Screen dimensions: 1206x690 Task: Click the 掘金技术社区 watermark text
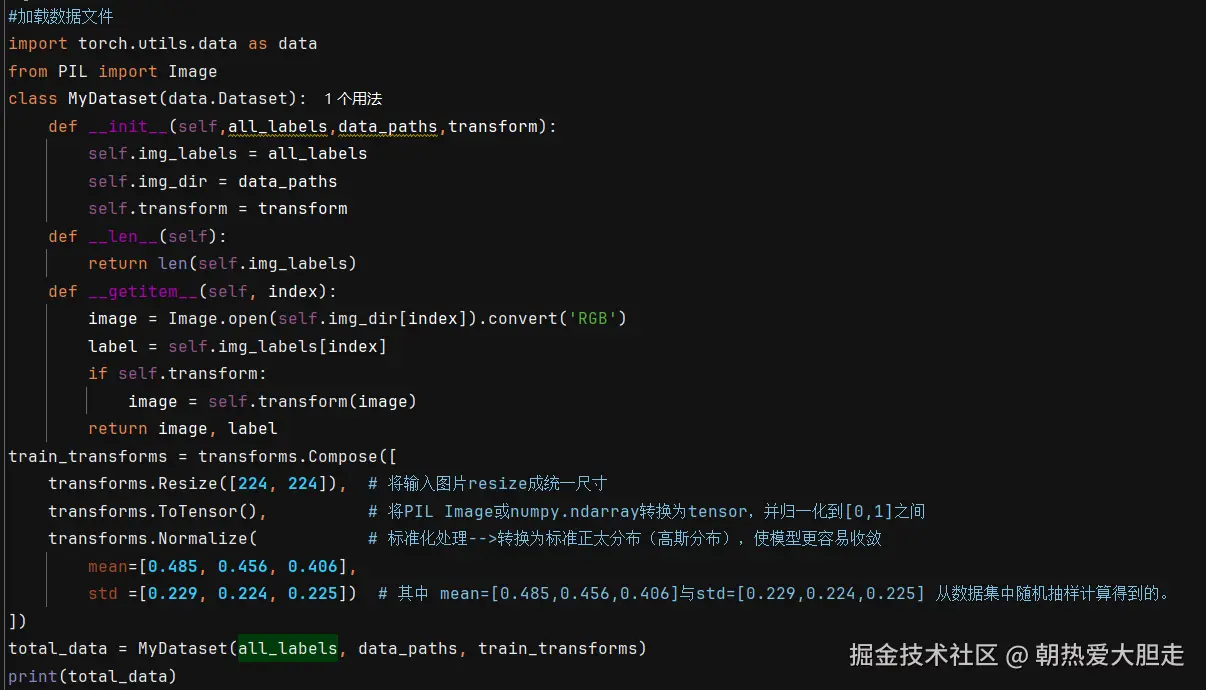click(923, 655)
